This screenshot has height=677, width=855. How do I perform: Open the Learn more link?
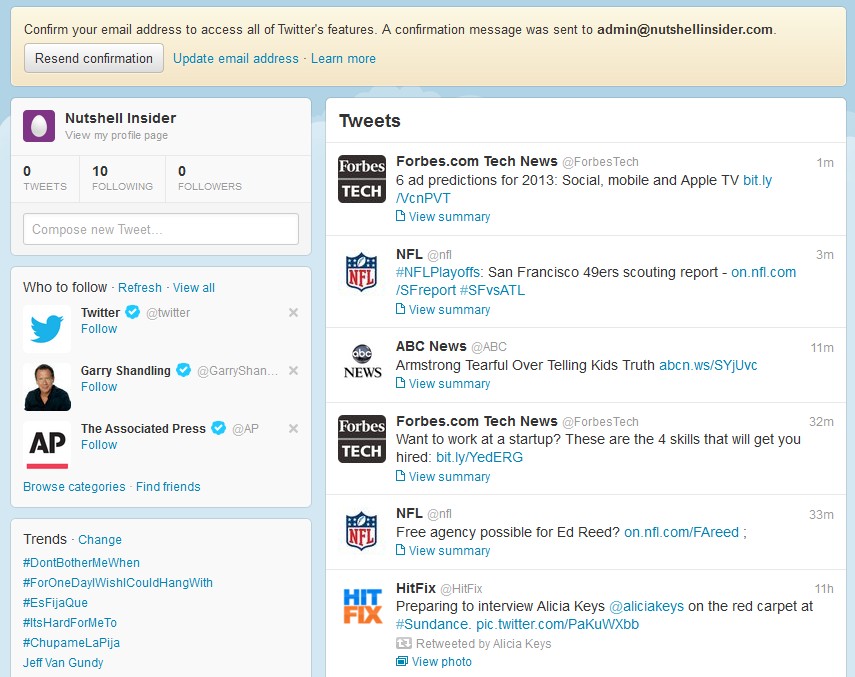pyautogui.click(x=343, y=58)
